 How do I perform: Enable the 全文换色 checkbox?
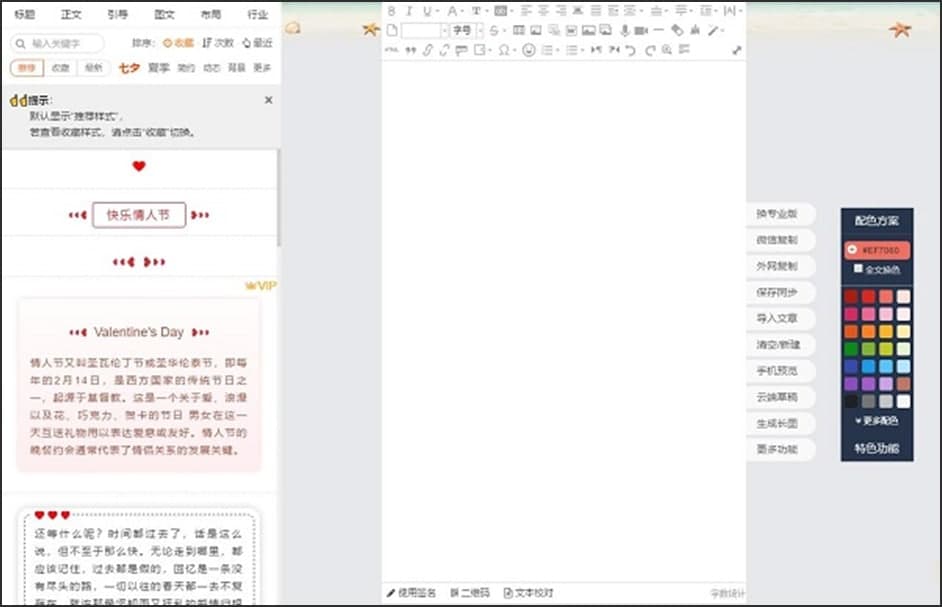tap(858, 269)
